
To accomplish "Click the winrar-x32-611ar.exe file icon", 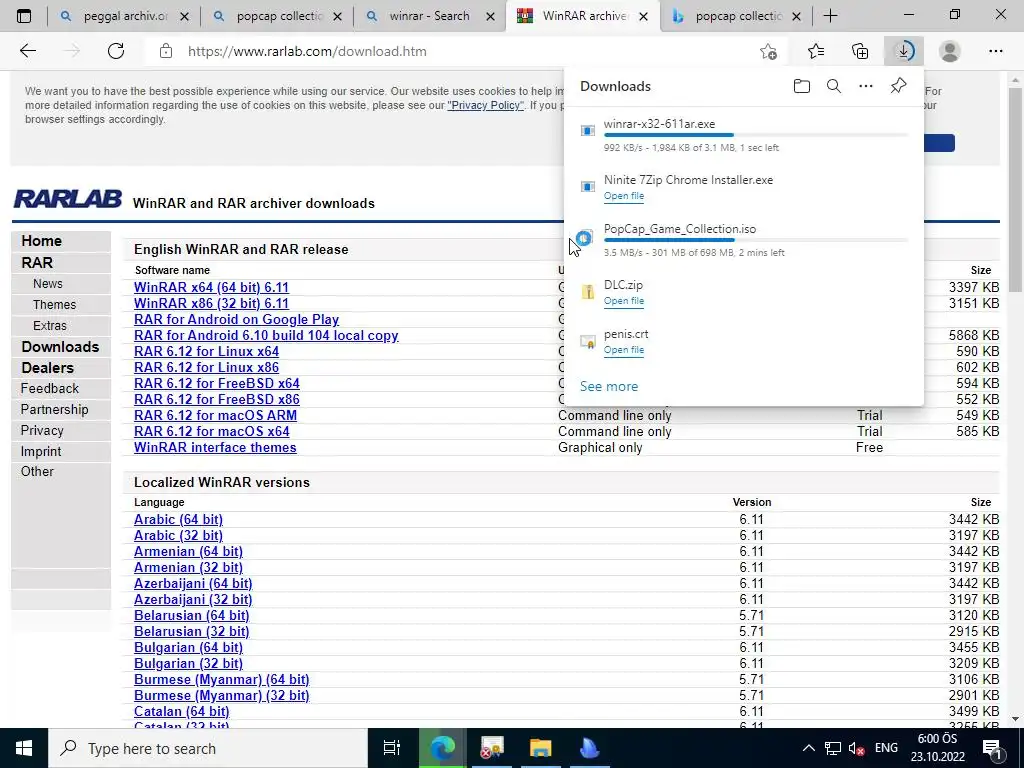I will tap(588, 131).
